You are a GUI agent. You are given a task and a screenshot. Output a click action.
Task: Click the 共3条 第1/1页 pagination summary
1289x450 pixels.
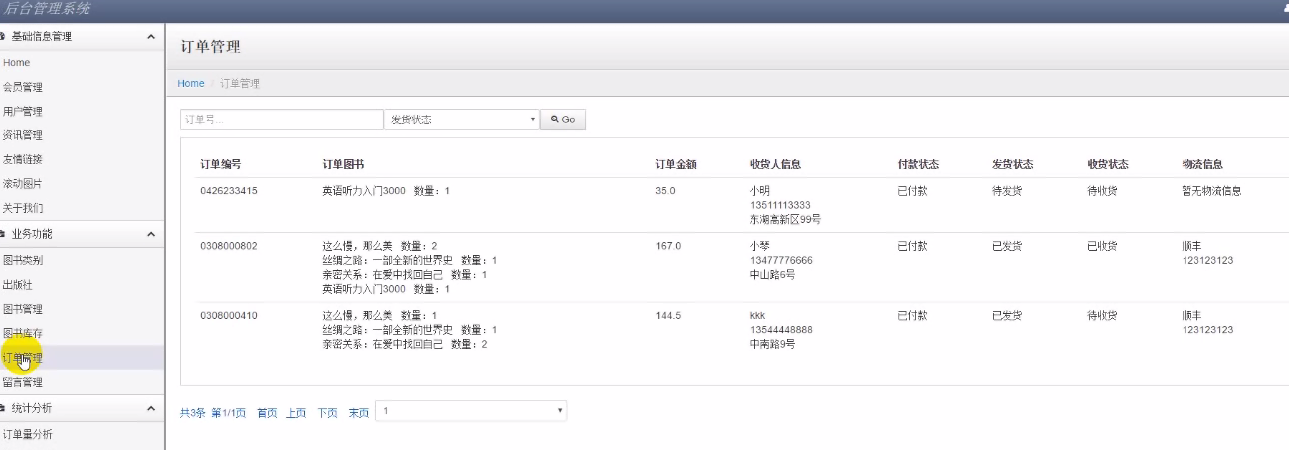pos(213,412)
